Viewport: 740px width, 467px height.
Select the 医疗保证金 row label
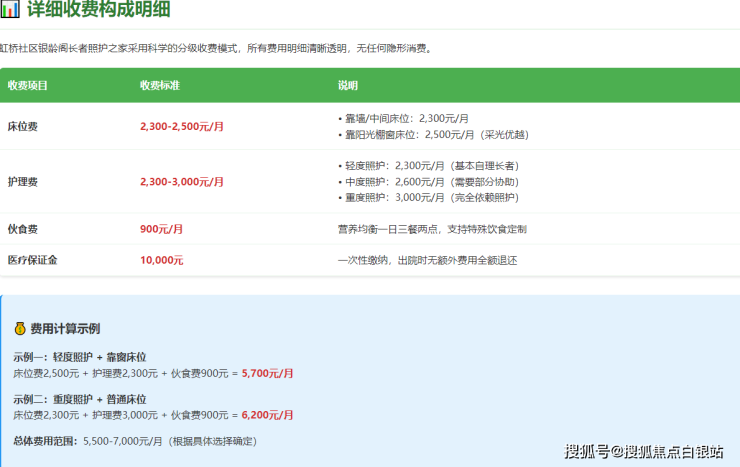tap(32, 260)
